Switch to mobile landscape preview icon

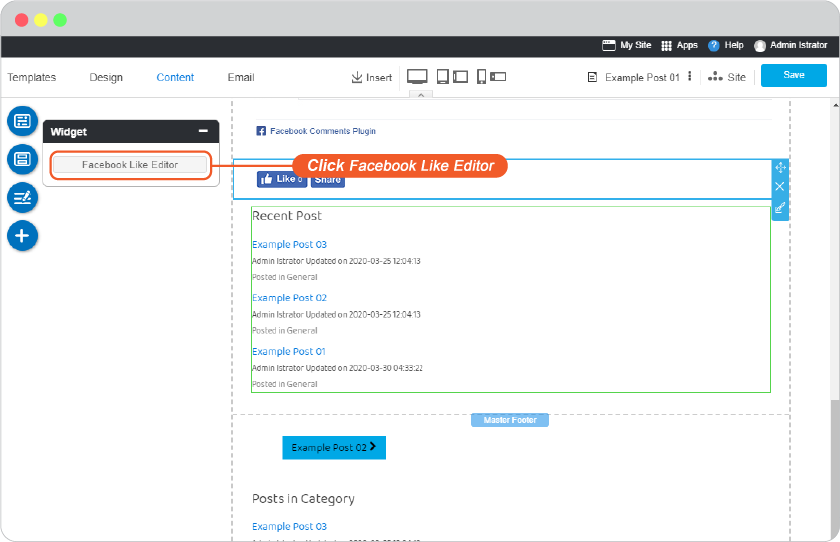[x=498, y=77]
